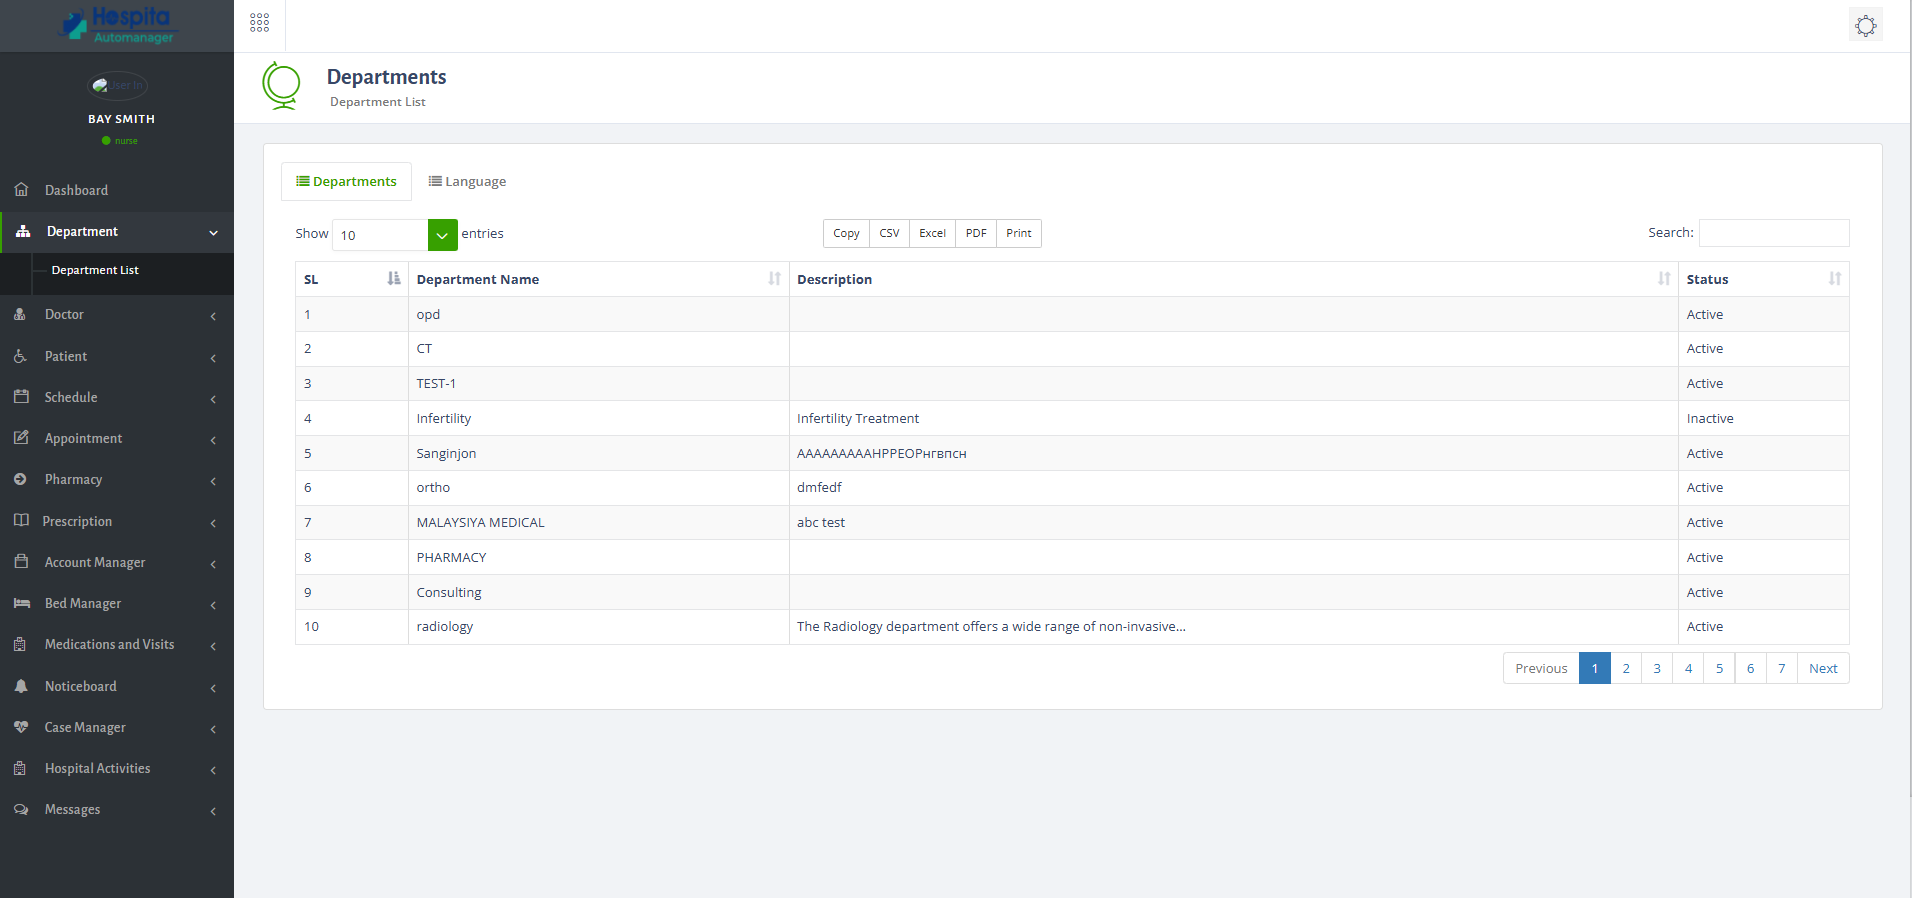The width and height of the screenshot is (1912, 898).
Task: Expand the Schedule sidebar menu
Action: pos(213,399)
